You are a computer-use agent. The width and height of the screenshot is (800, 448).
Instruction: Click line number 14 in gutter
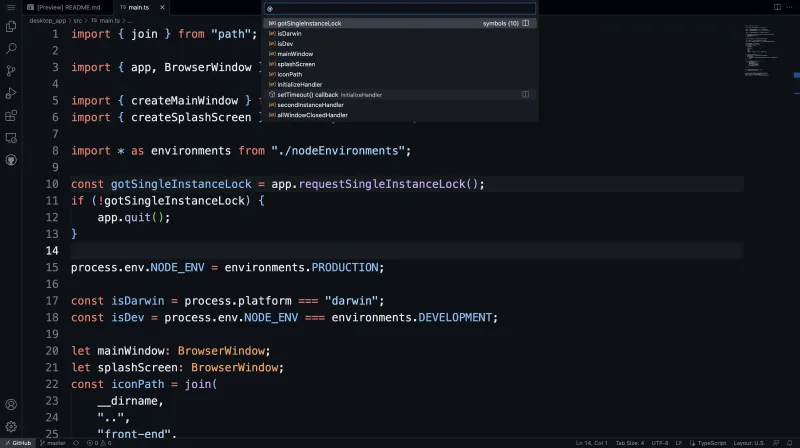(52, 251)
